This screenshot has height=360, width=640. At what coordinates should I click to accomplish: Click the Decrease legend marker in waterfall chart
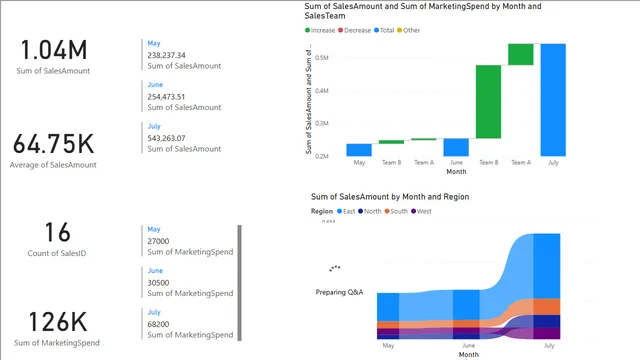point(340,30)
